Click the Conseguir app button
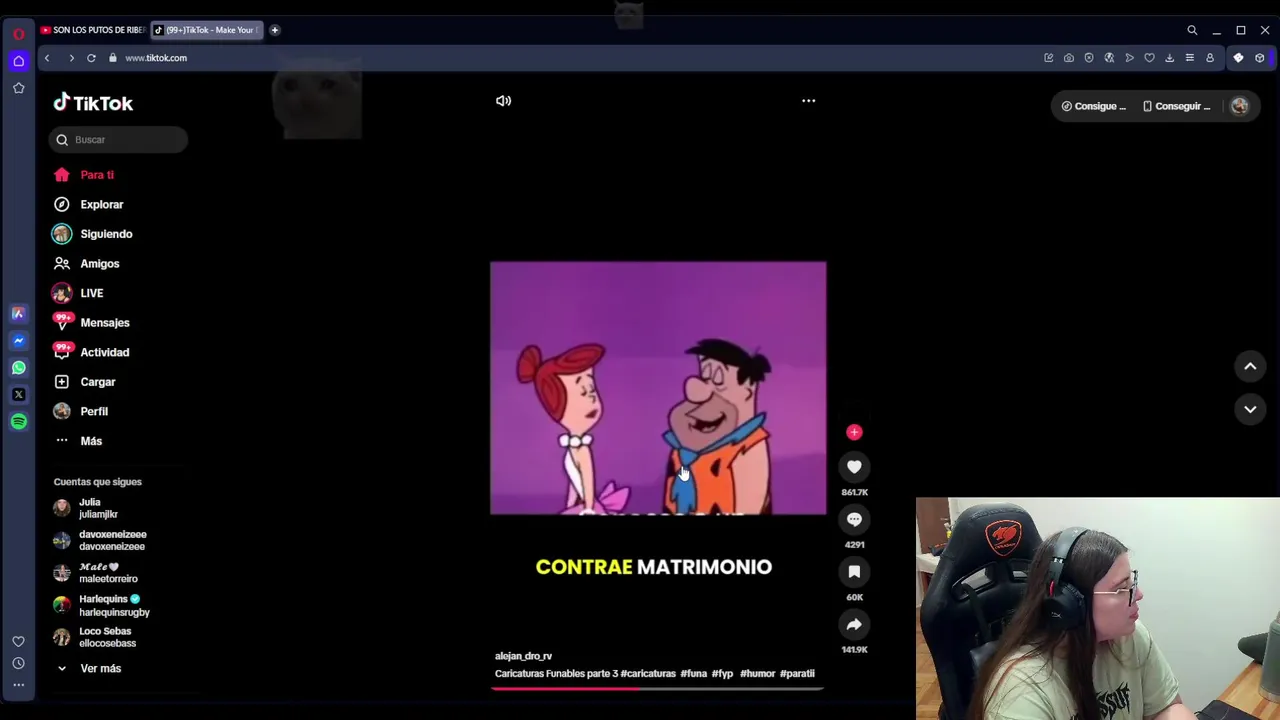1280x720 pixels. coord(1177,106)
